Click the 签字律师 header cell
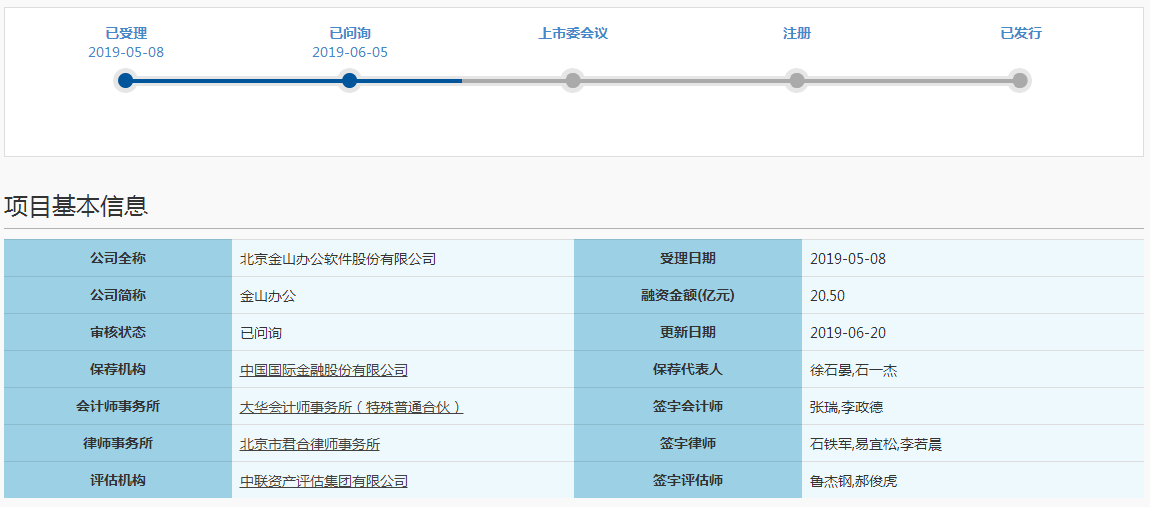 pyautogui.click(x=688, y=443)
